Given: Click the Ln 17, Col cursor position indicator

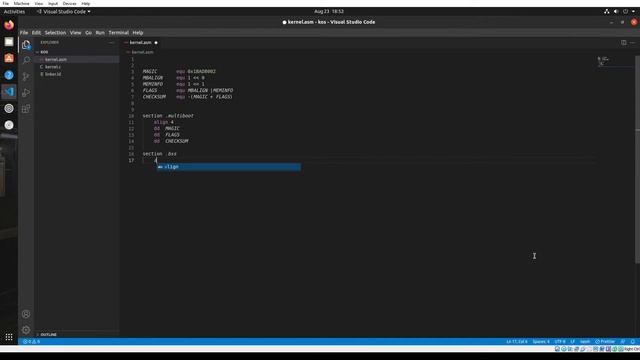Looking at the screenshot, I should (x=517, y=342).
